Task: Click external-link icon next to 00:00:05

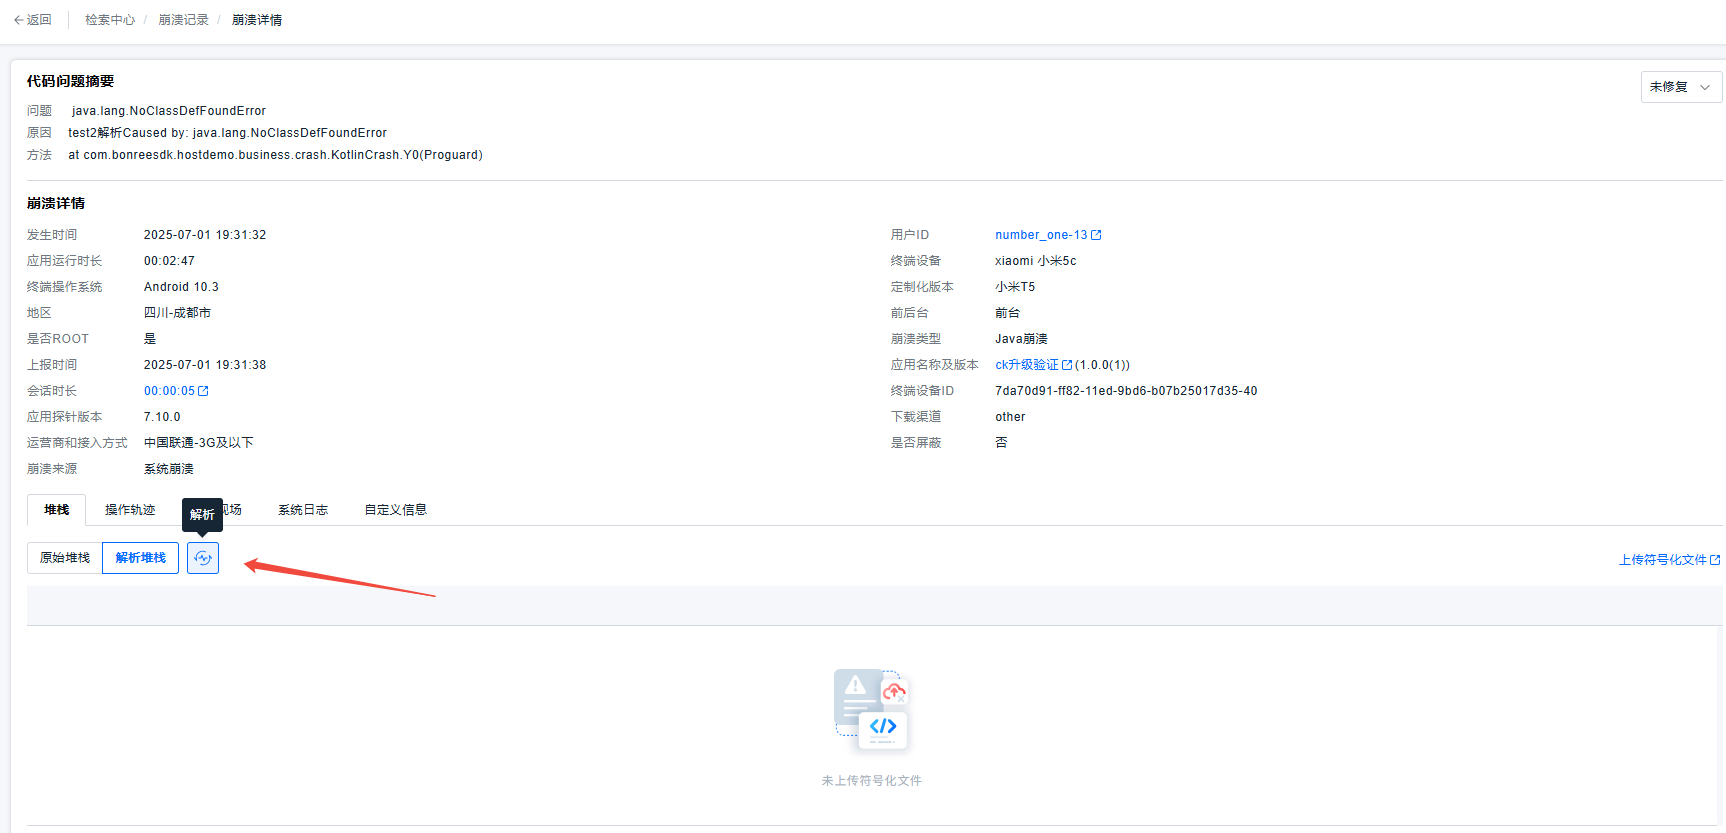Action: pos(204,391)
